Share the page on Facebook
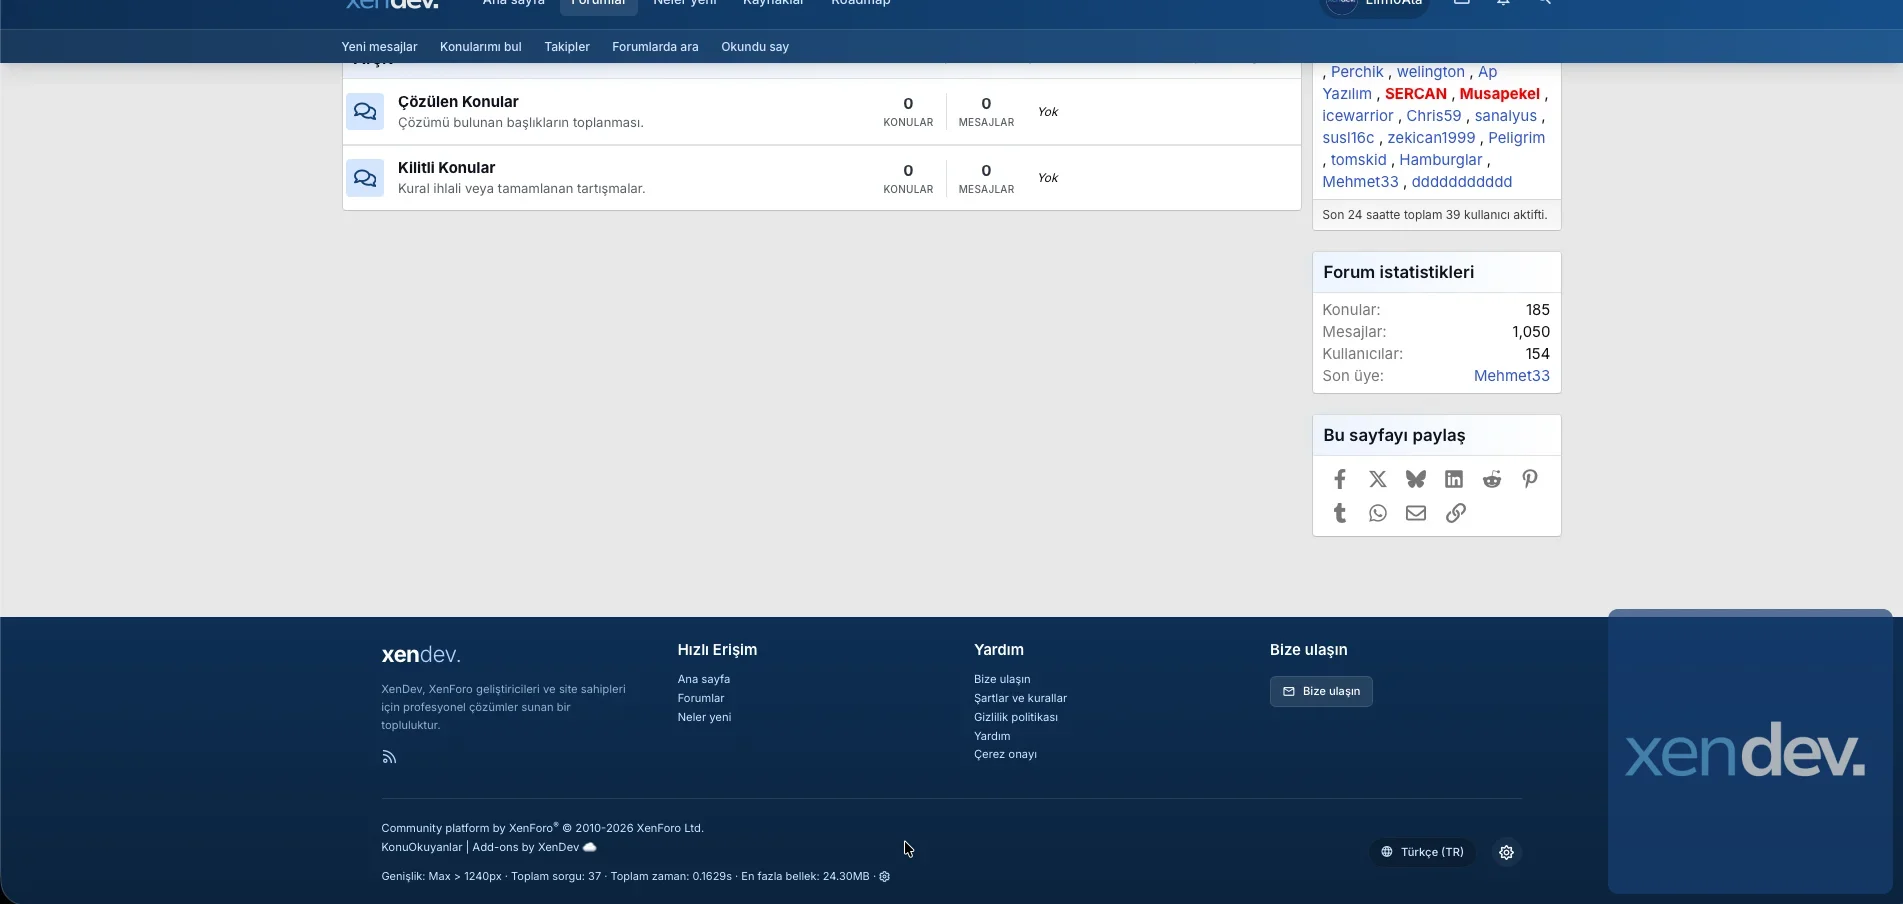 pyautogui.click(x=1339, y=479)
